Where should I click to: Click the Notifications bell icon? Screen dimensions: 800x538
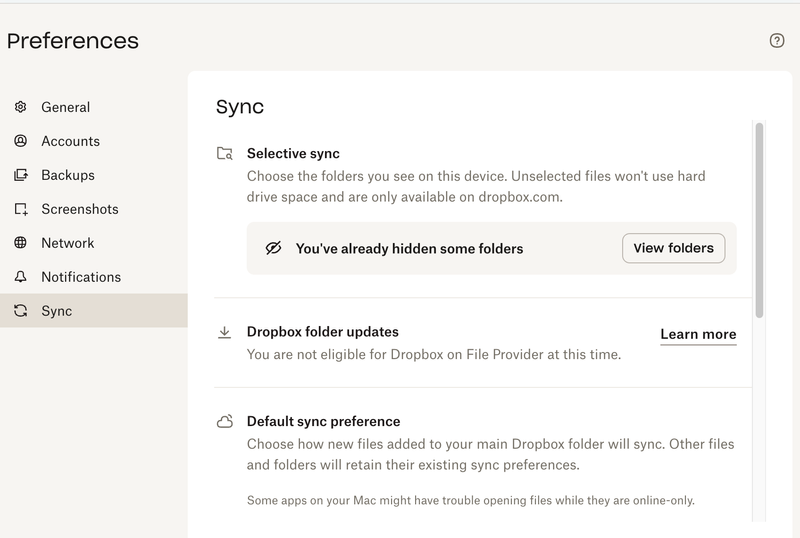(21, 277)
